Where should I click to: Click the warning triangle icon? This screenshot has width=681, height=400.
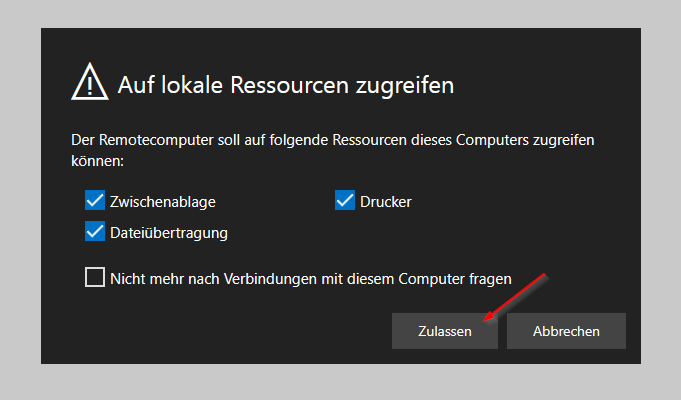pos(90,82)
